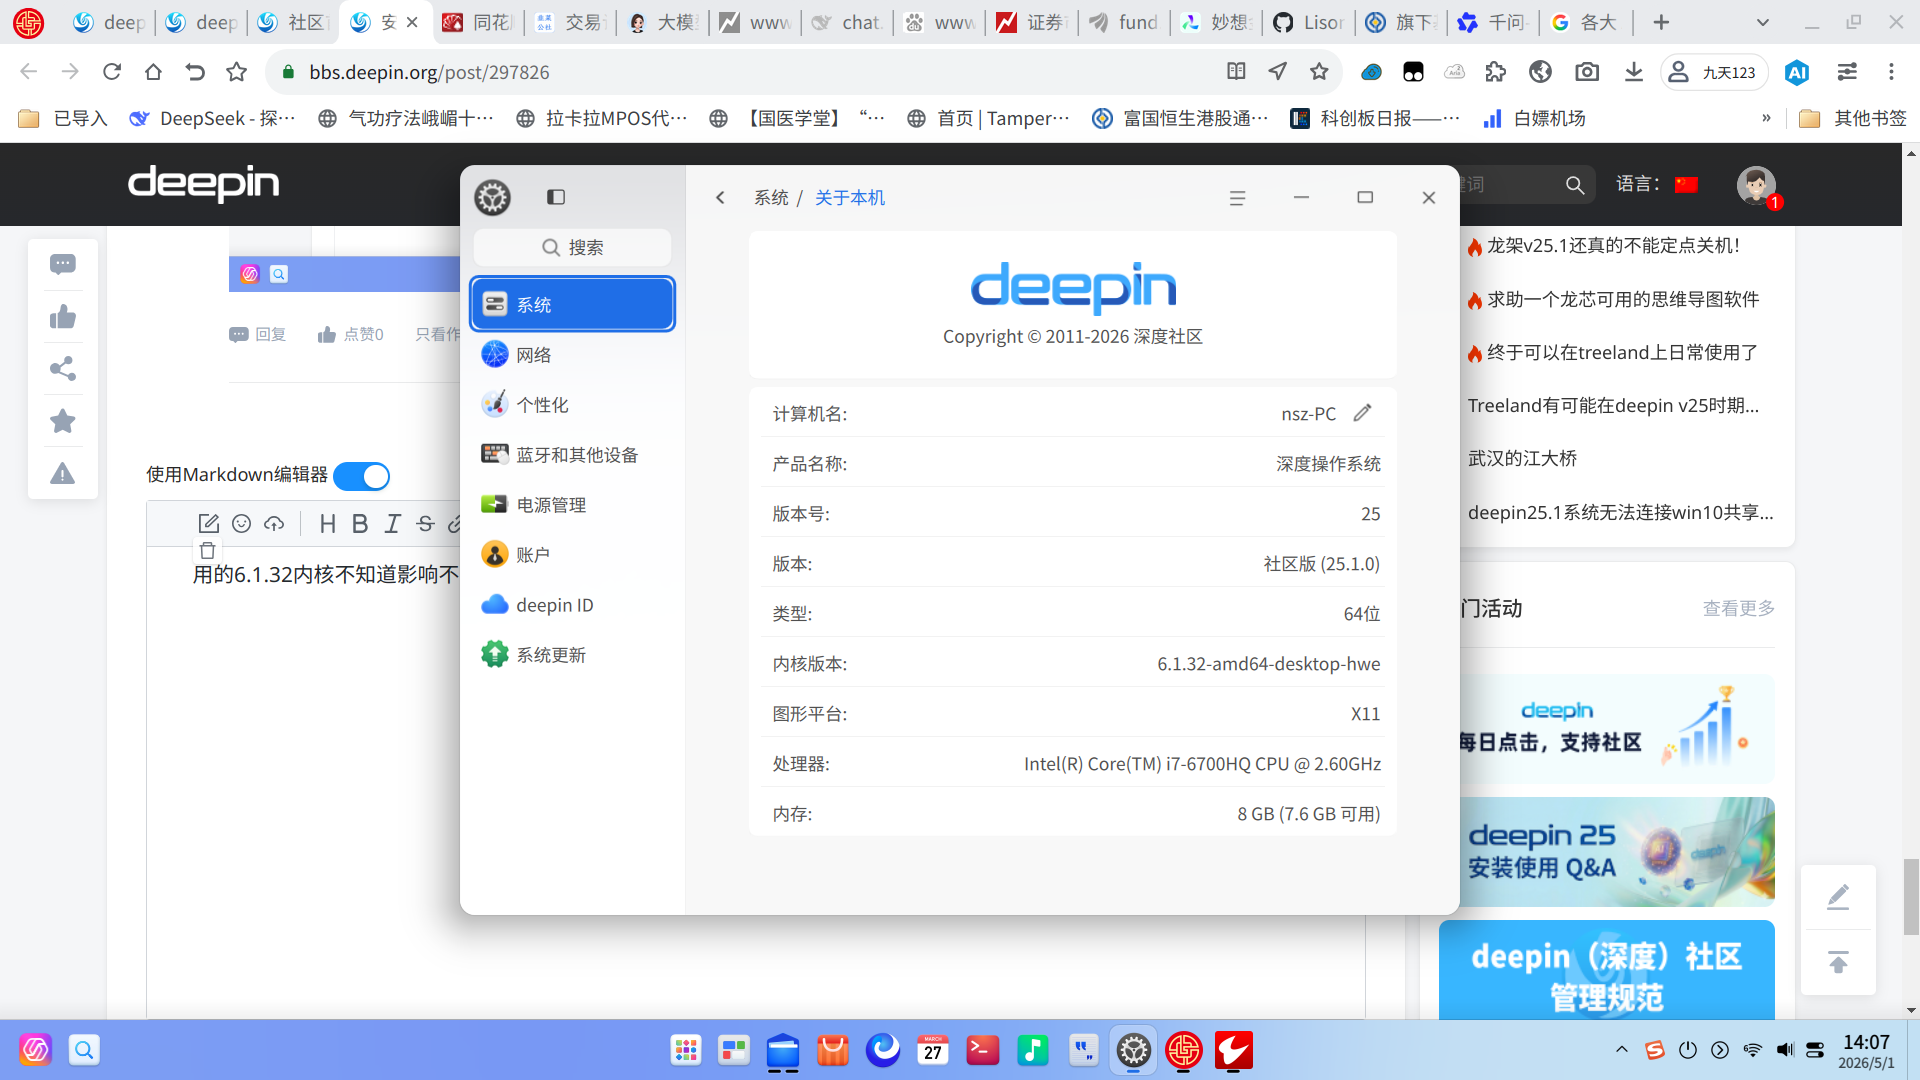Click the trash icon in the editor
1920x1080 pixels.
207,550
